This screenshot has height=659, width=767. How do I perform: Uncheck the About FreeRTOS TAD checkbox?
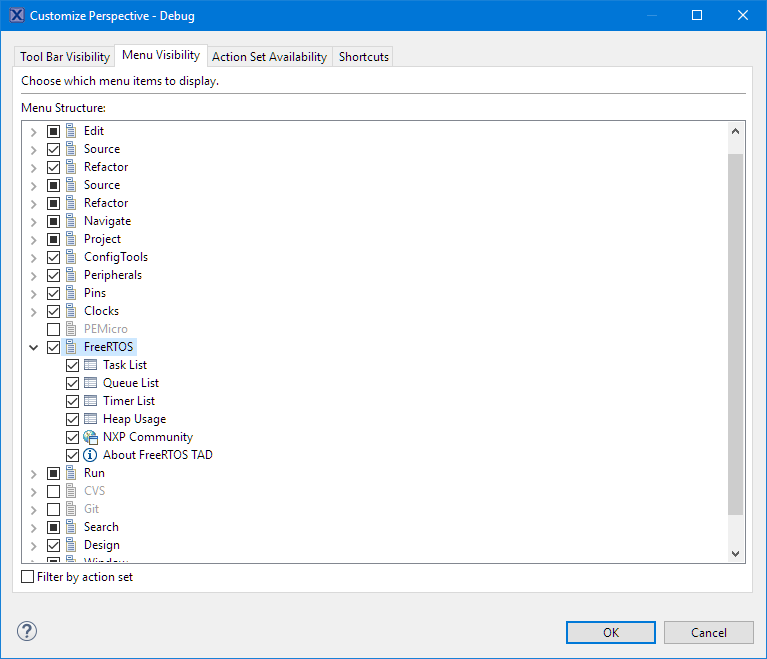coord(72,455)
